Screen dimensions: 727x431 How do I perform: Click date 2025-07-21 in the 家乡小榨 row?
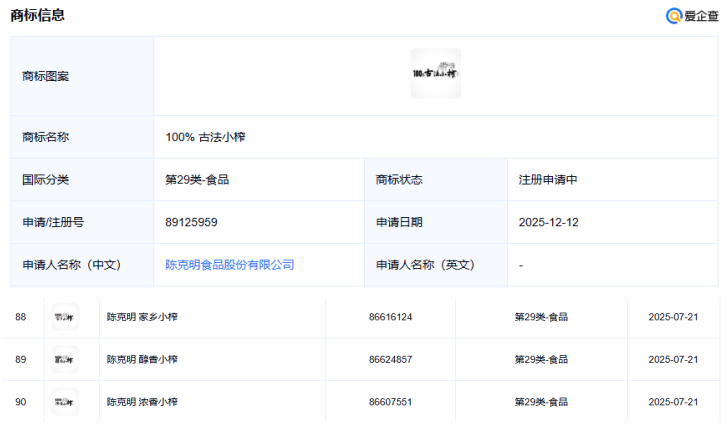pos(673,317)
